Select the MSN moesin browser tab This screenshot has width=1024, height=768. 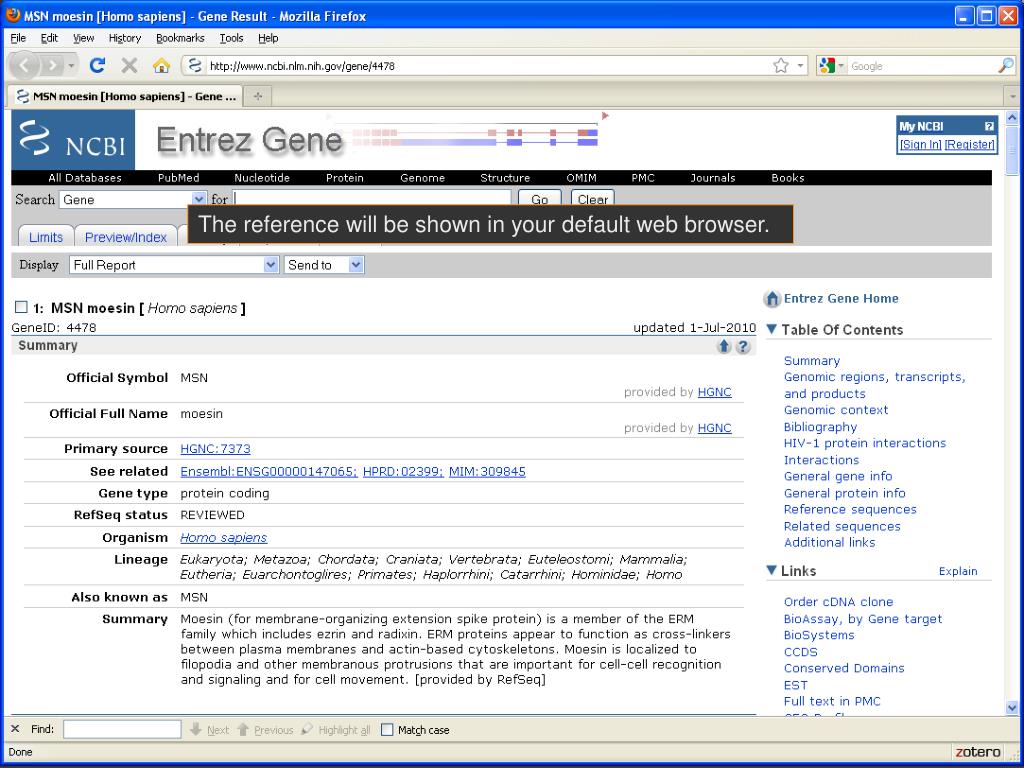coord(125,96)
